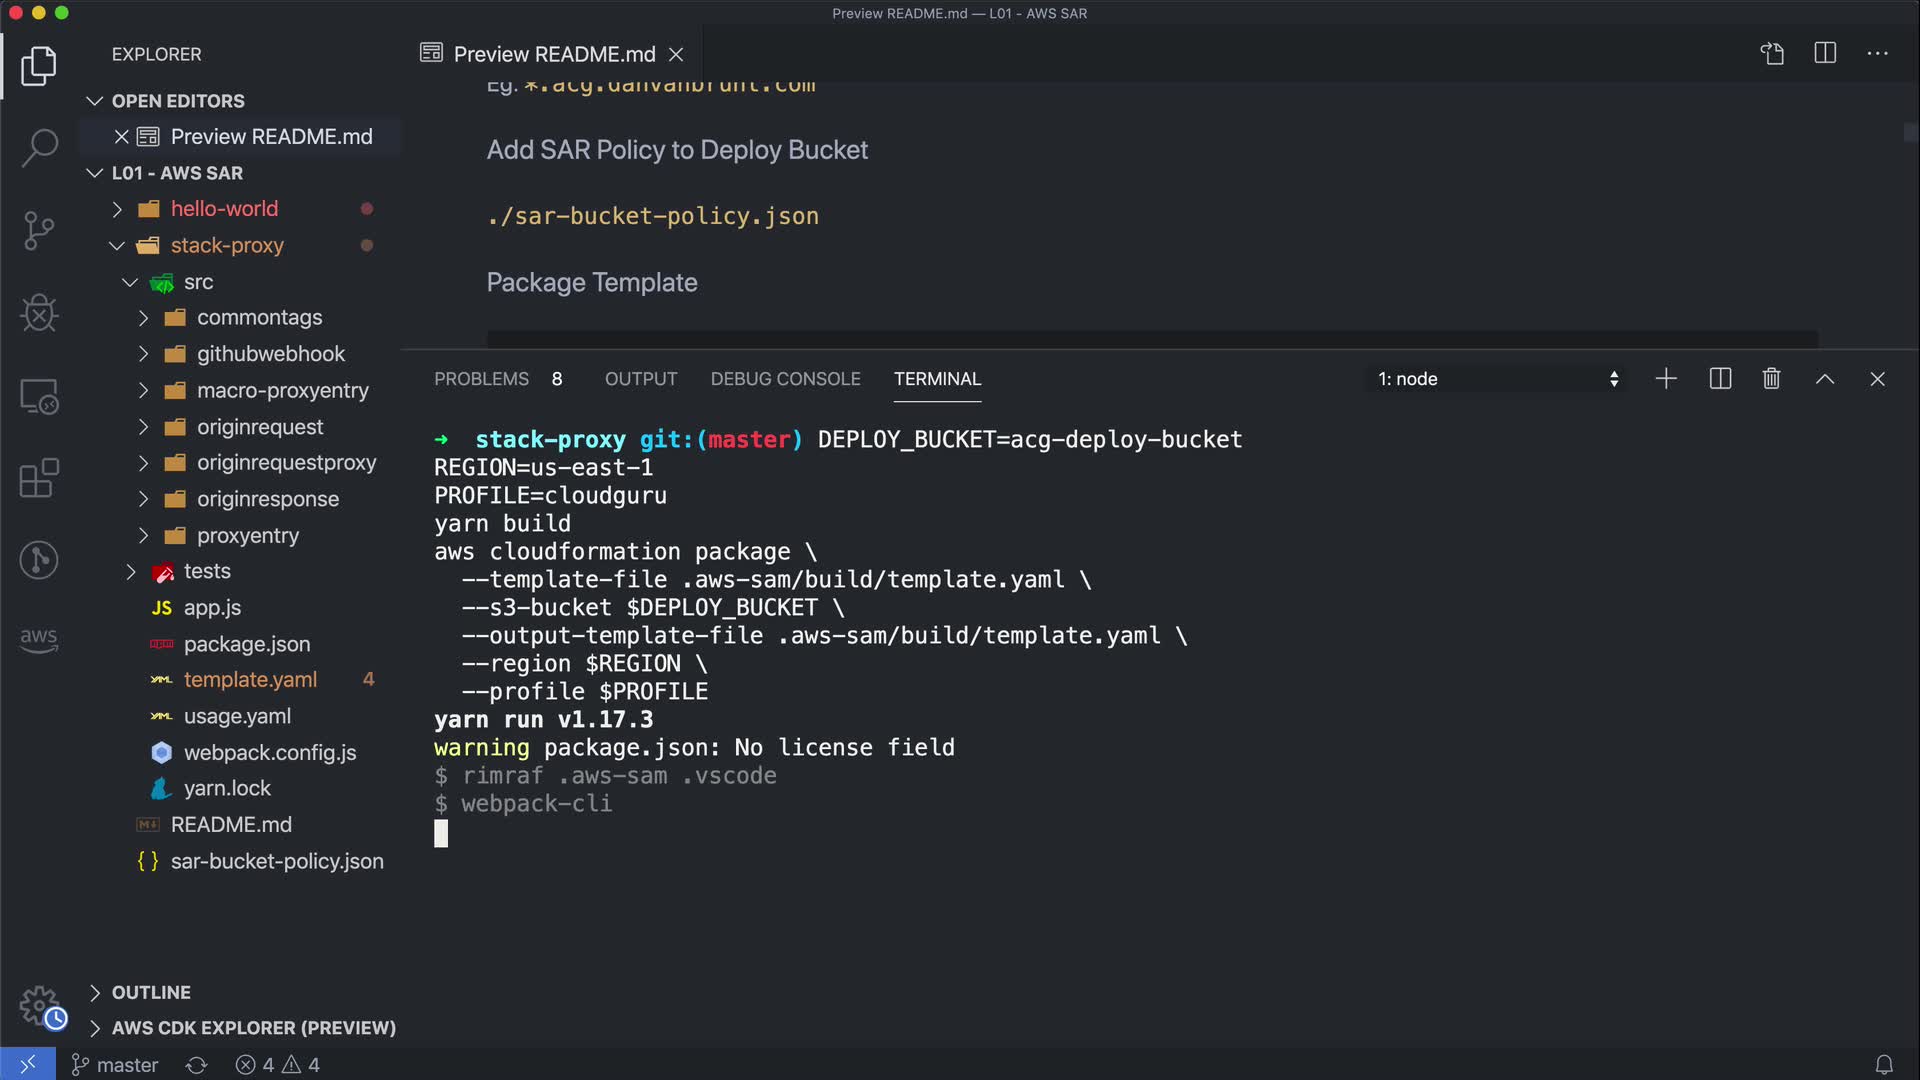Screen dimensions: 1920x1080
Task: Open the Run and Debug view
Action: (x=39, y=314)
